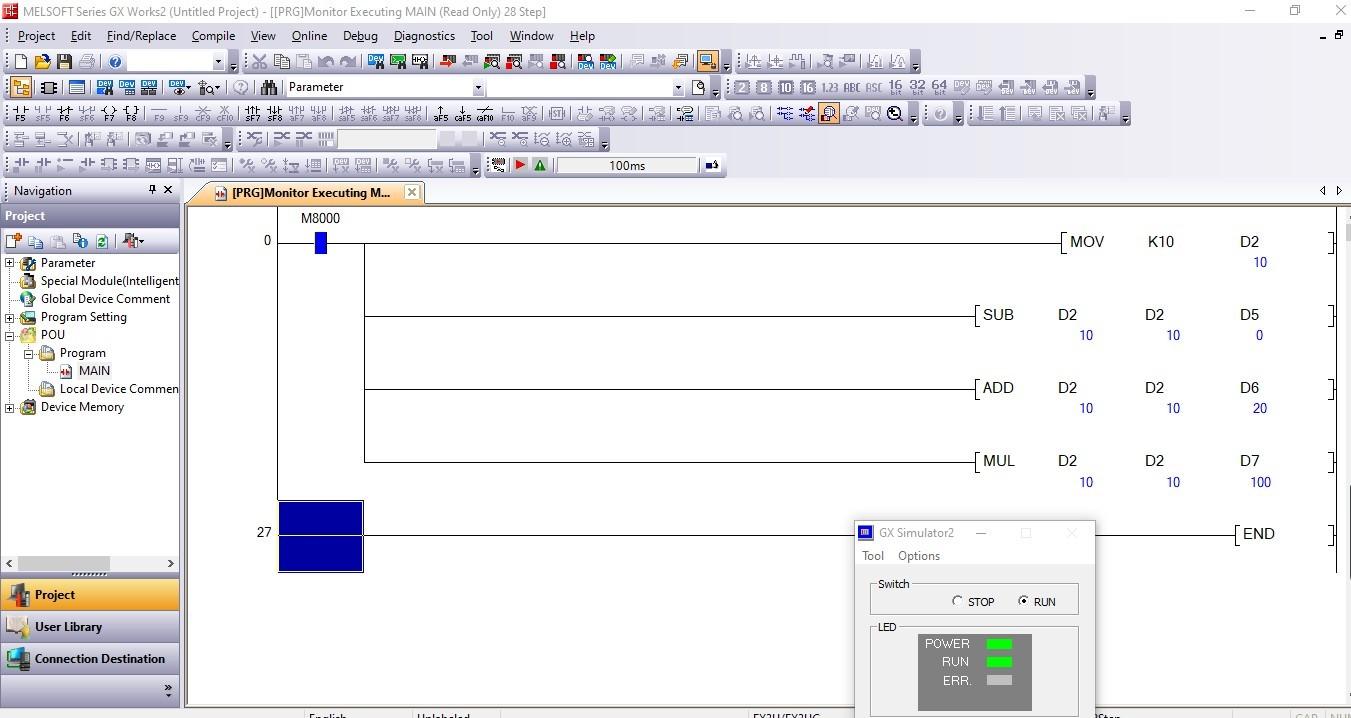Click the 100ms interval field

coord(627,166)
